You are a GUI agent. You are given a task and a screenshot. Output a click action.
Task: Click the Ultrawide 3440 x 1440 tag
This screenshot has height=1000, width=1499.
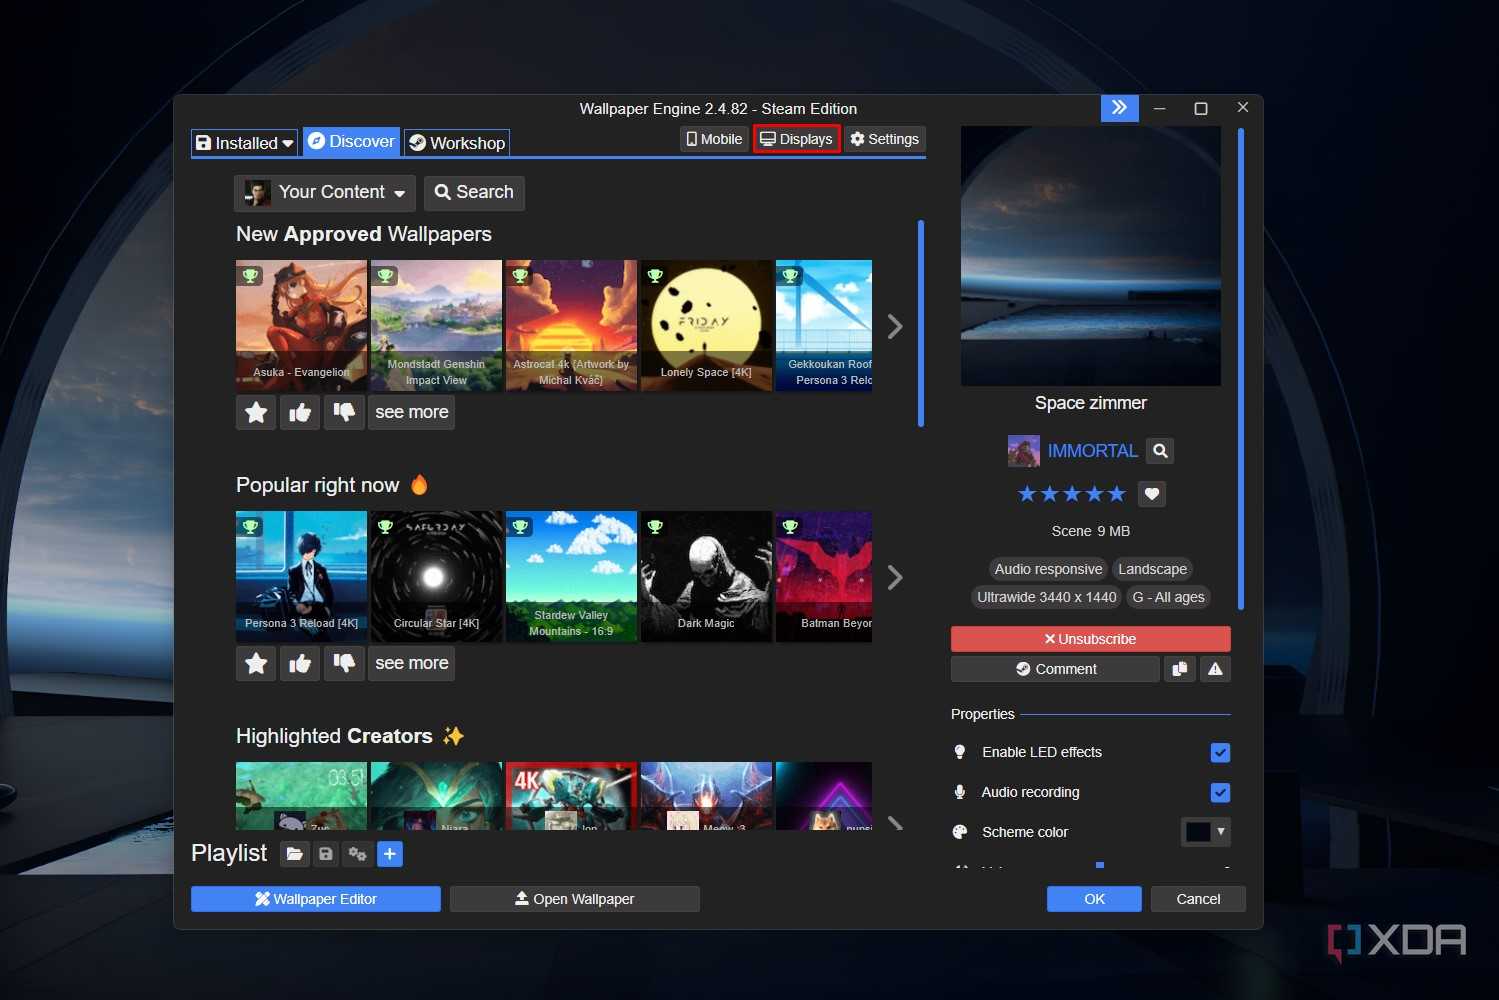[x=1046, y=597]
